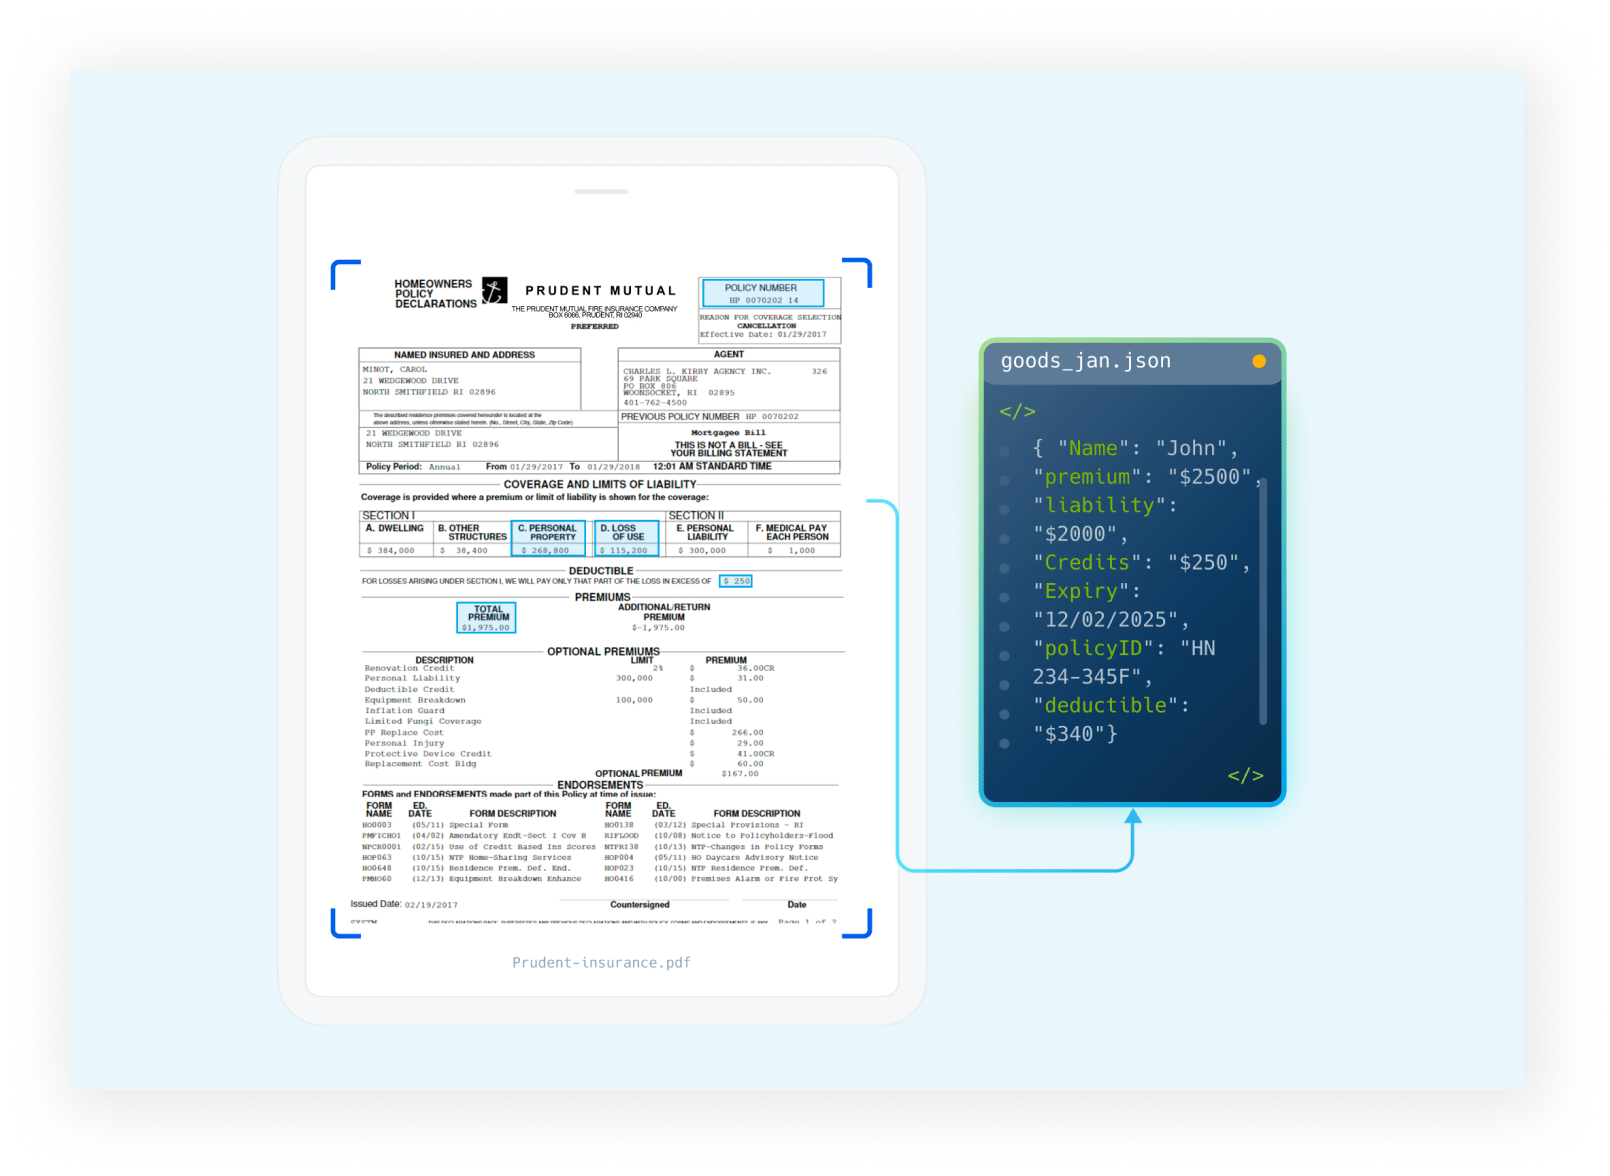Click the top-right scan frame corner bracket

tap(858, 271)
